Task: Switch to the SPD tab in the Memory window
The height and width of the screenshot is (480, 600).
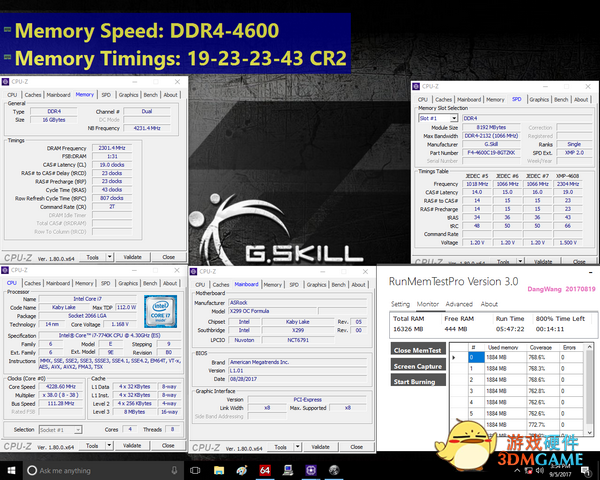Action: (x=106, y=95)
